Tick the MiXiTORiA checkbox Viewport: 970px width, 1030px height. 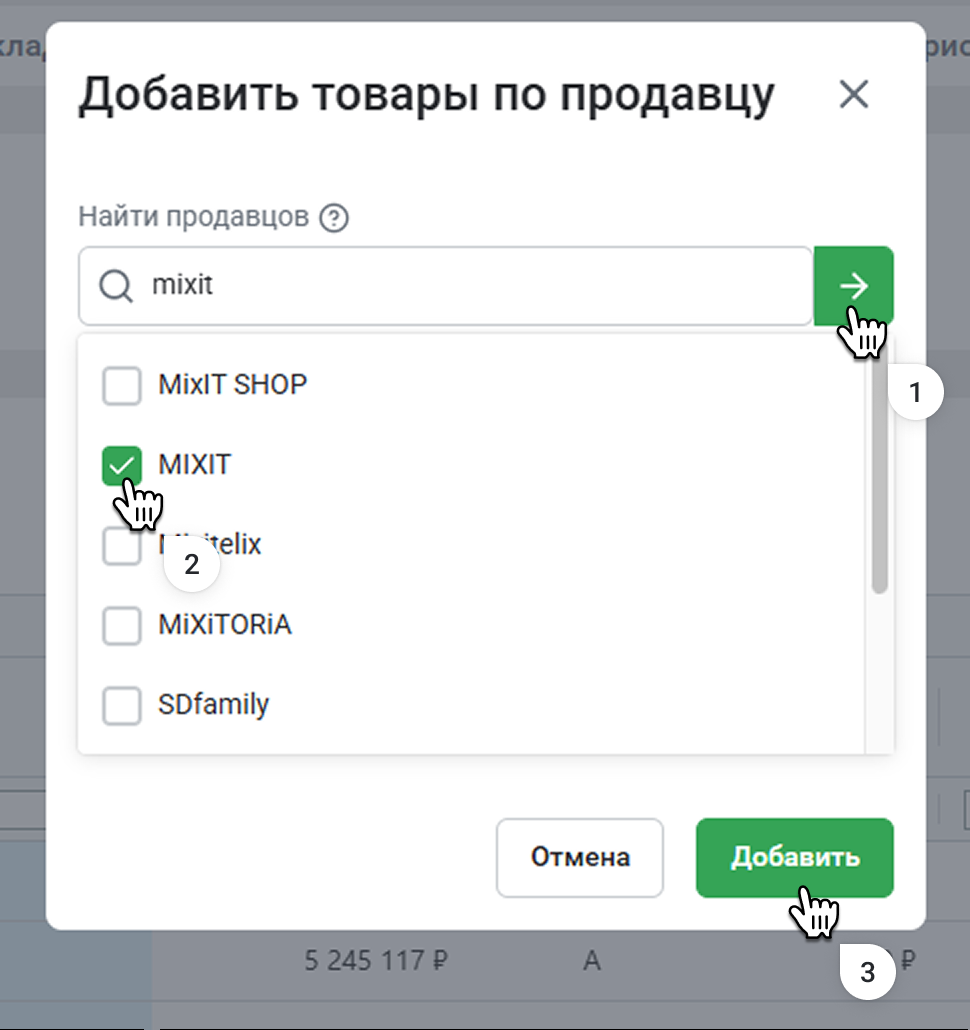coord(122,626)
